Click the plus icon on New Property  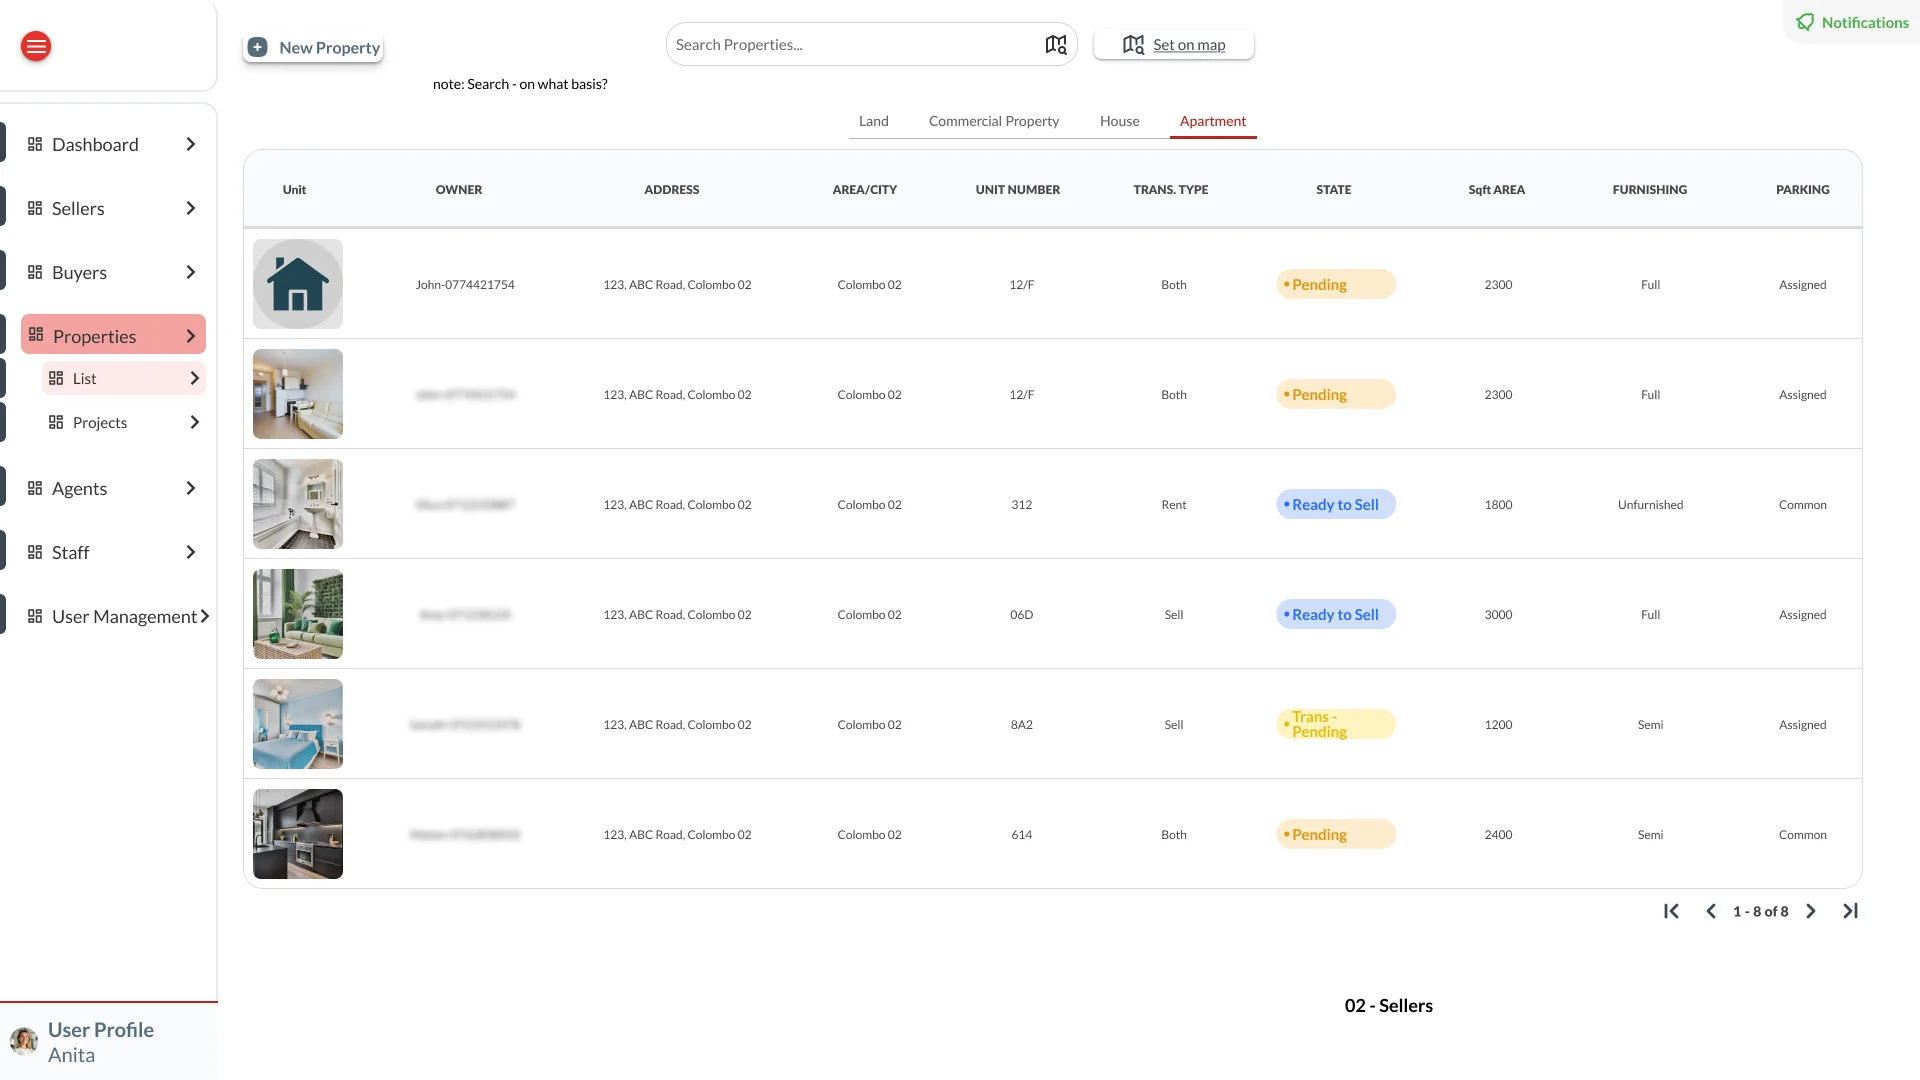coord(258,47)
